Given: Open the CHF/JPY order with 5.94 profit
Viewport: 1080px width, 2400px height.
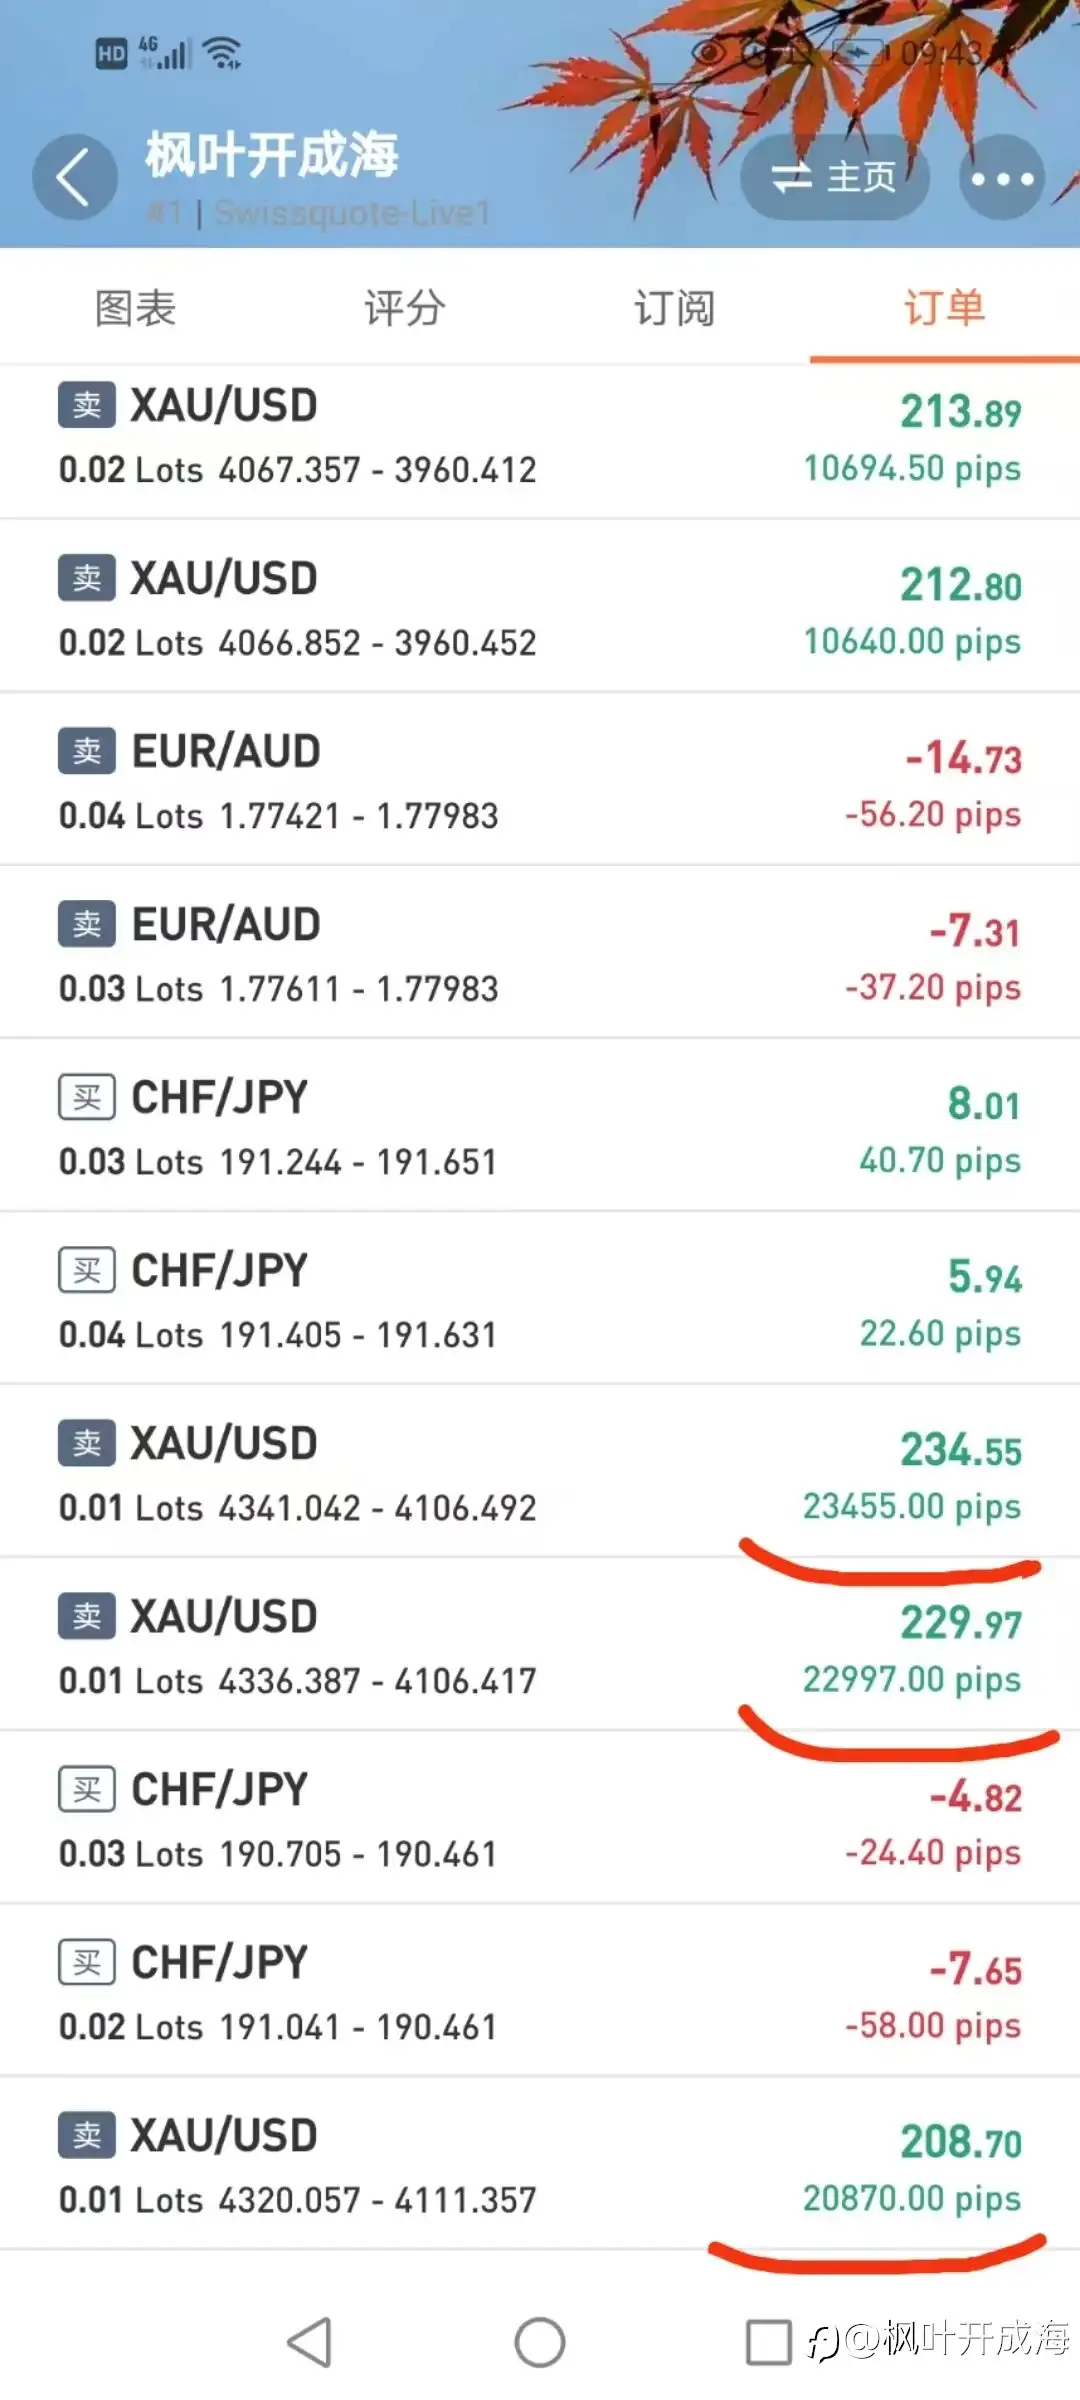Looking at the screenshot, I should [540, 1300].
